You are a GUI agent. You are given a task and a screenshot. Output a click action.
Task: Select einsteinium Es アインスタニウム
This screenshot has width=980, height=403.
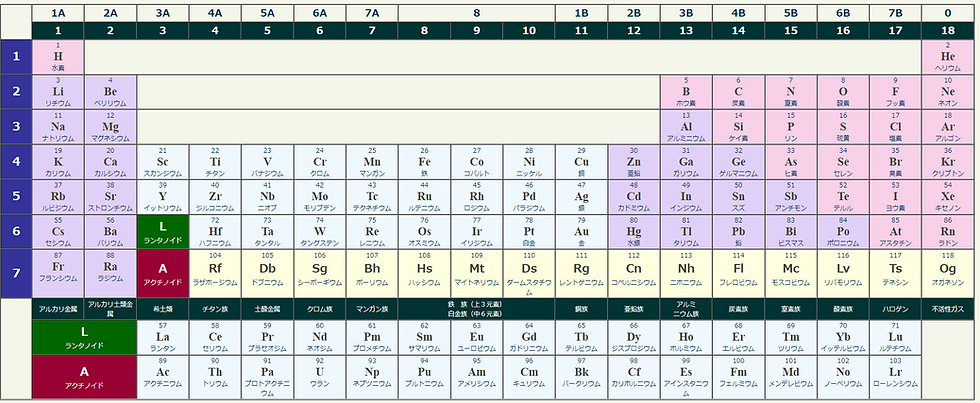coord(686,377)
